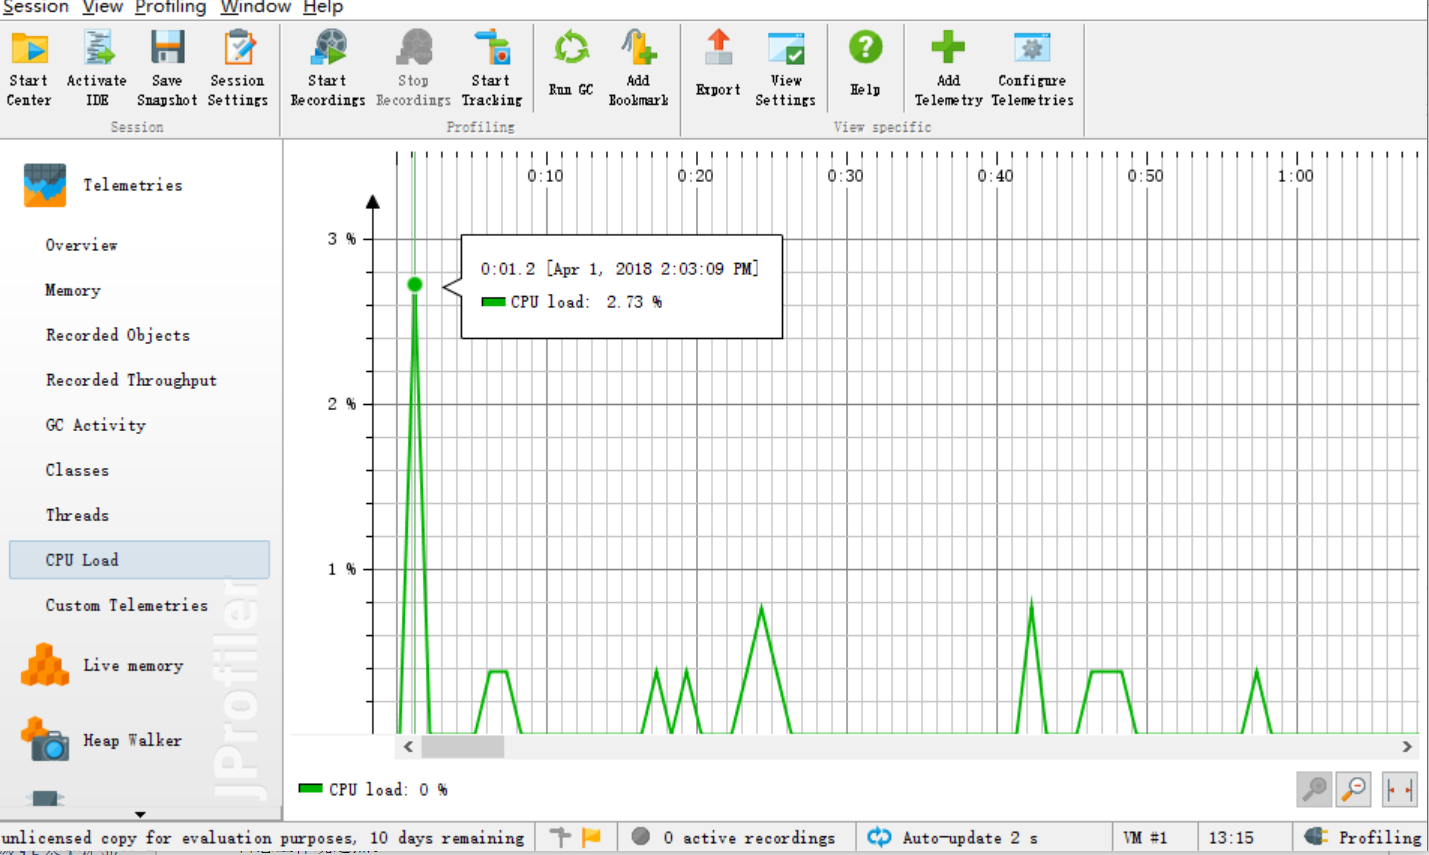The image size is (1429, 855).
Task: Open View Settings
Action: pyautogui.click(x=786, y=68)
